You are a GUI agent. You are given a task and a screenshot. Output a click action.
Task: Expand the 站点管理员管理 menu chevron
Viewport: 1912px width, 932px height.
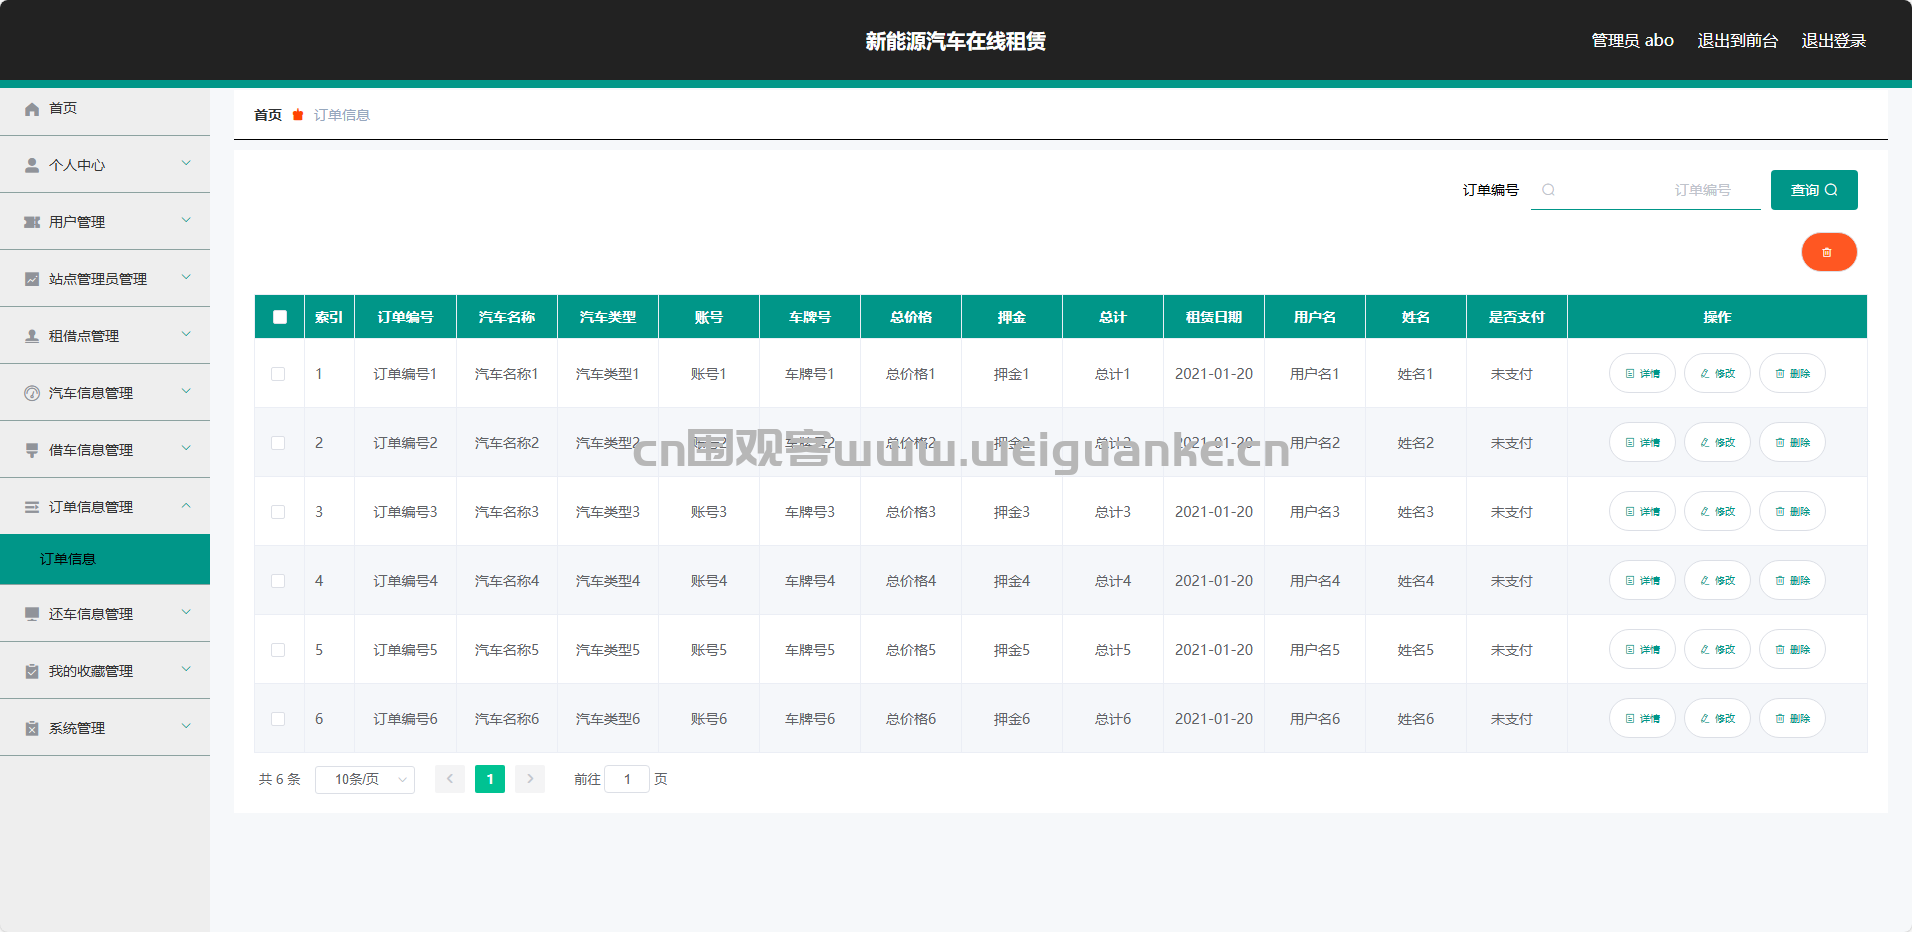pos(186,277)
